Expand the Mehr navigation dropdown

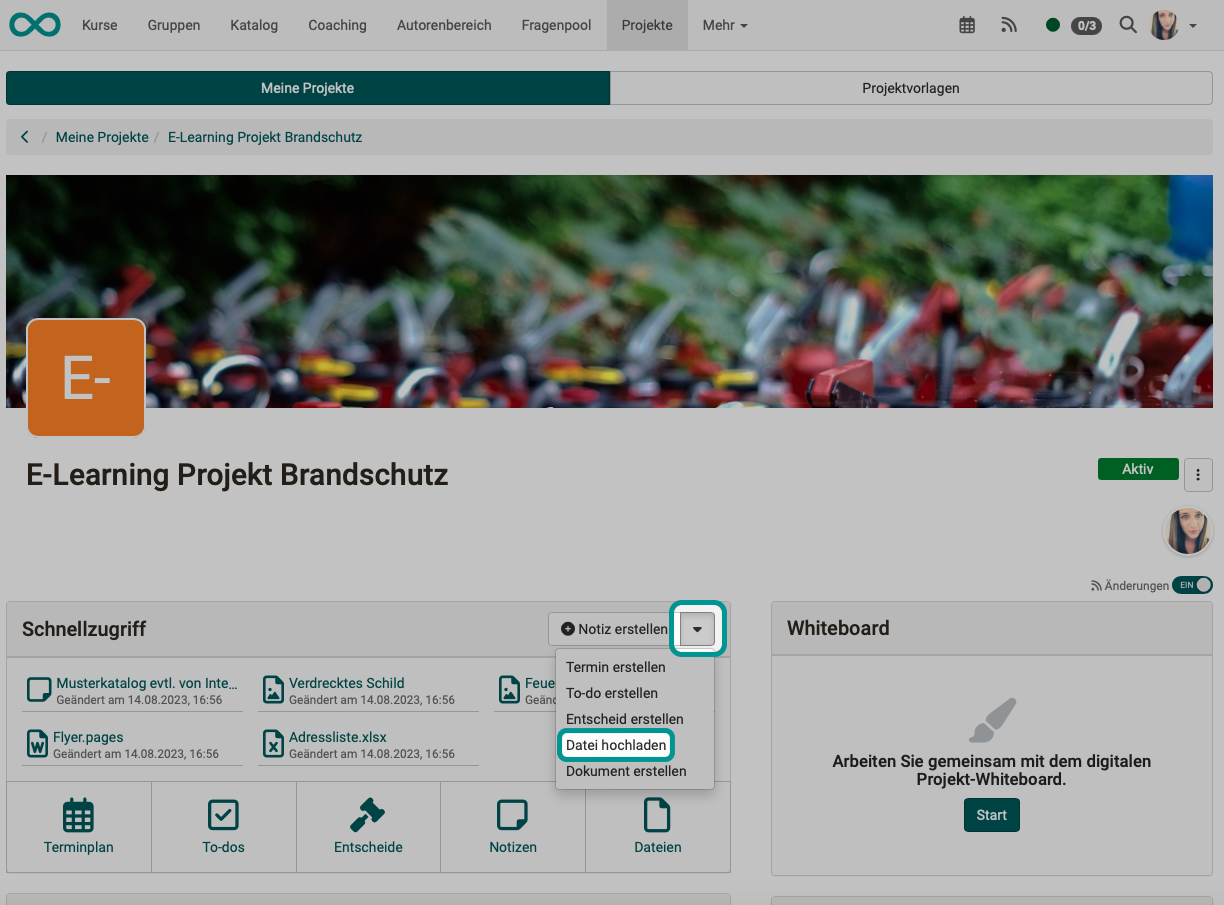click(724, 25)
